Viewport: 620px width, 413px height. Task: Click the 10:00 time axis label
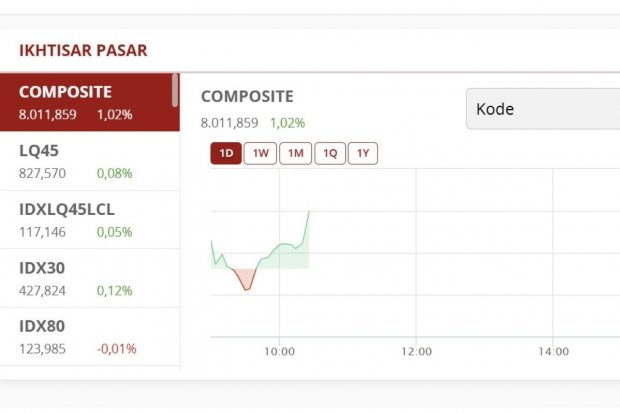279,351
